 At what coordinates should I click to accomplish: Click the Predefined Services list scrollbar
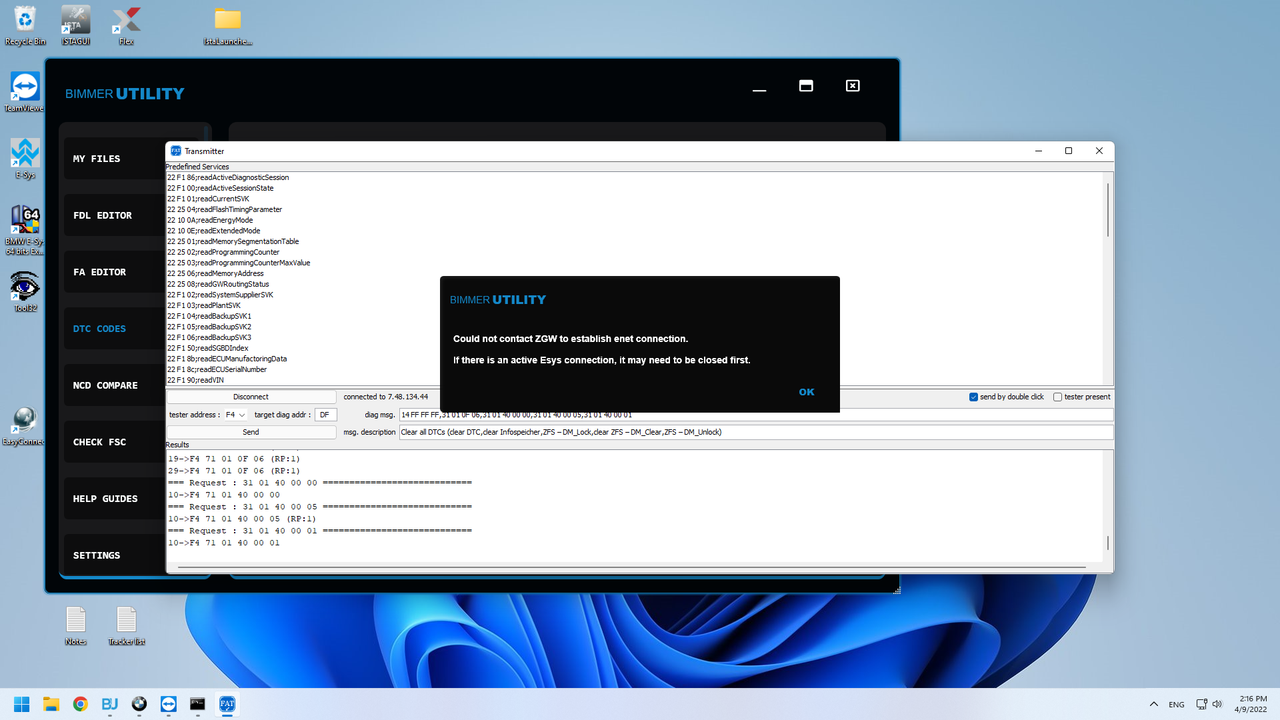click(1108, 210)
